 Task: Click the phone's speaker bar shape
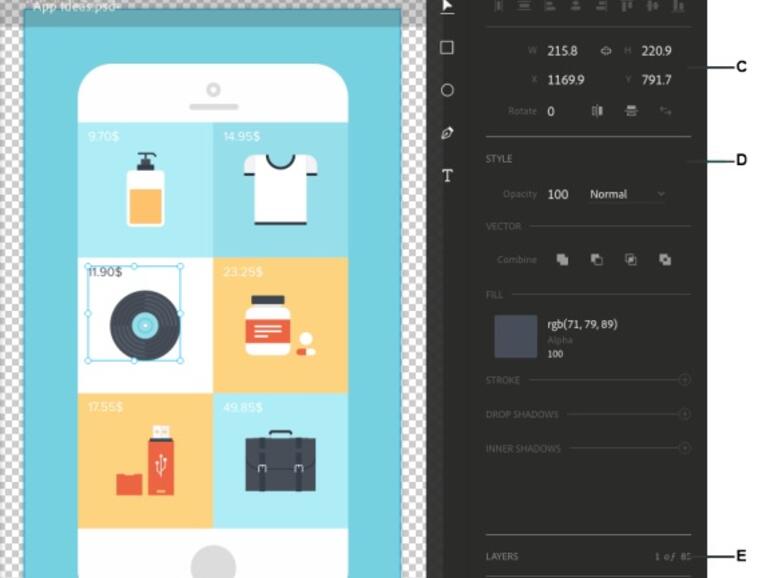click(x=214, y=107)
